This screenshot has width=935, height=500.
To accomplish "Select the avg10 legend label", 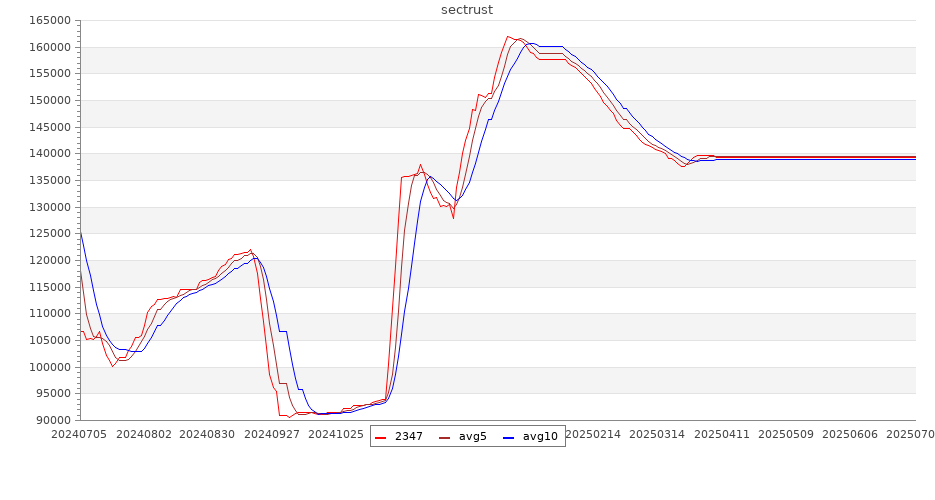I will (540, 437).
